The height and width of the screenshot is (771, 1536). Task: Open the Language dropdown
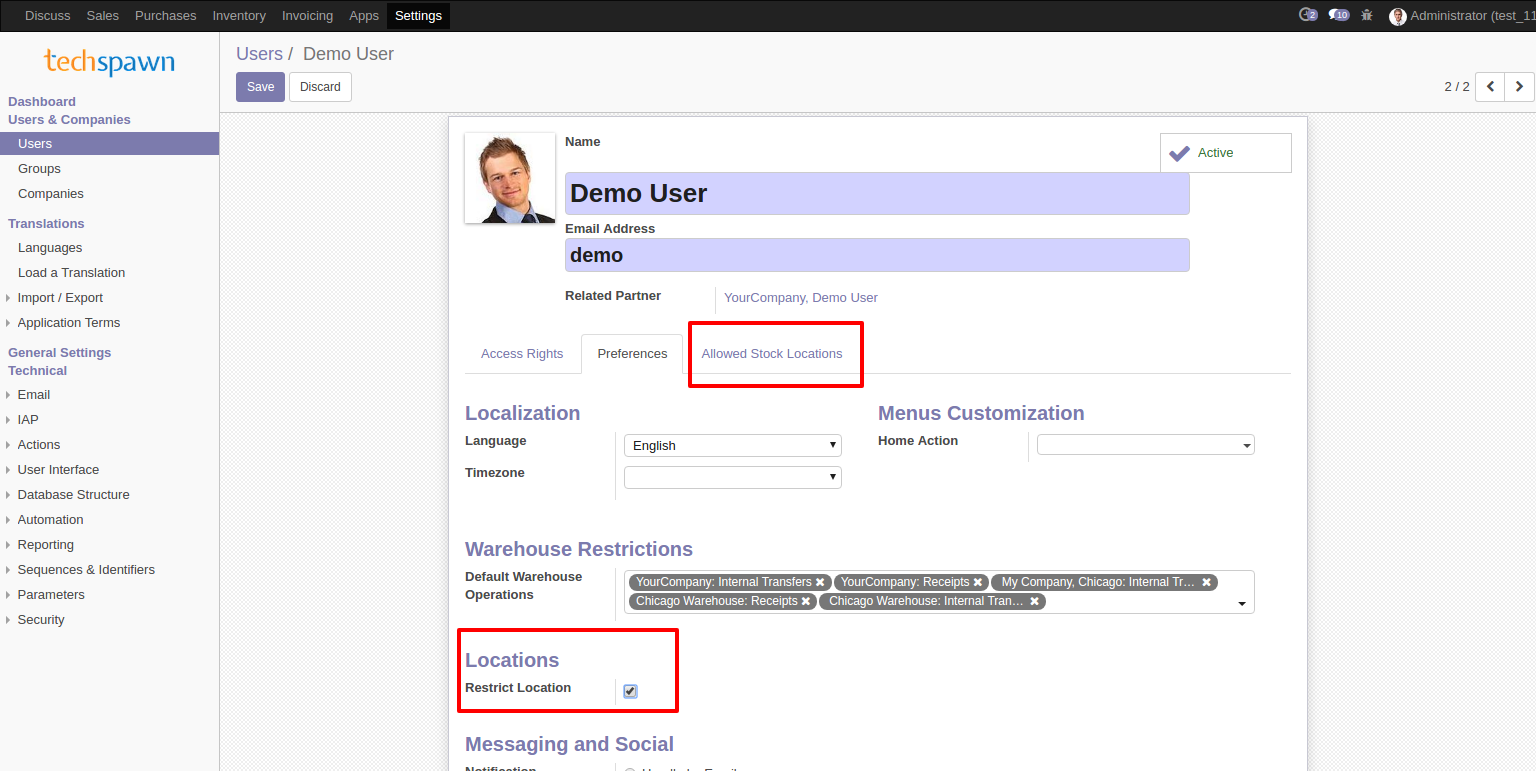(732, 446)
